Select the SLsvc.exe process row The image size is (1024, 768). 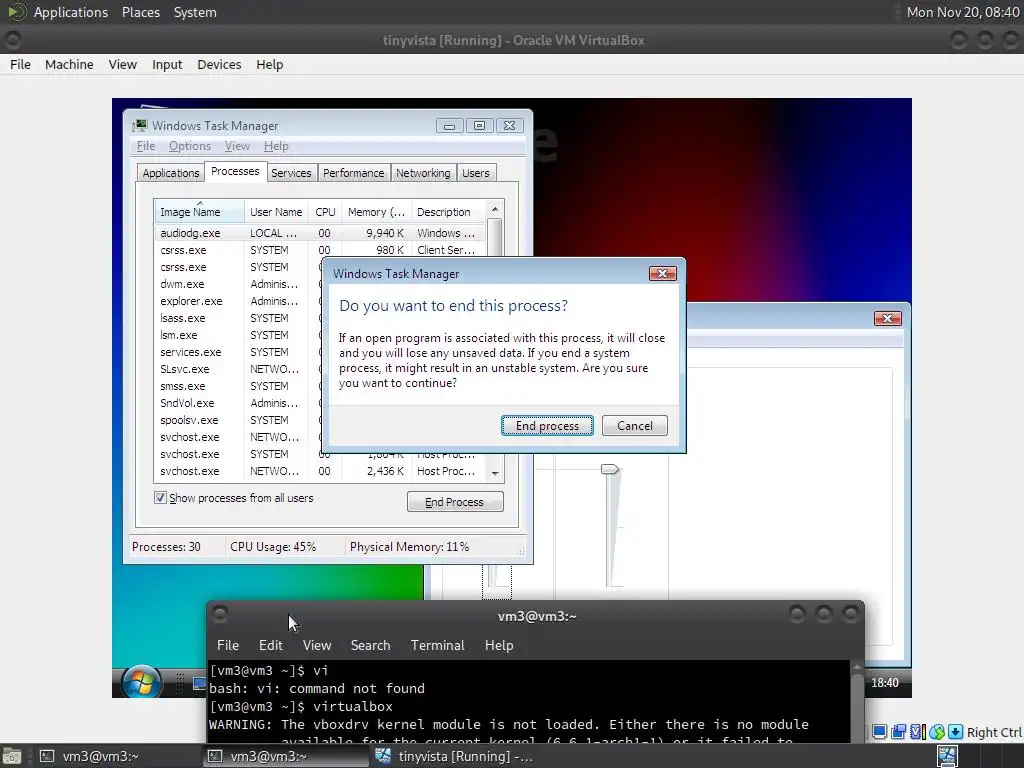[x=237, y=369]
